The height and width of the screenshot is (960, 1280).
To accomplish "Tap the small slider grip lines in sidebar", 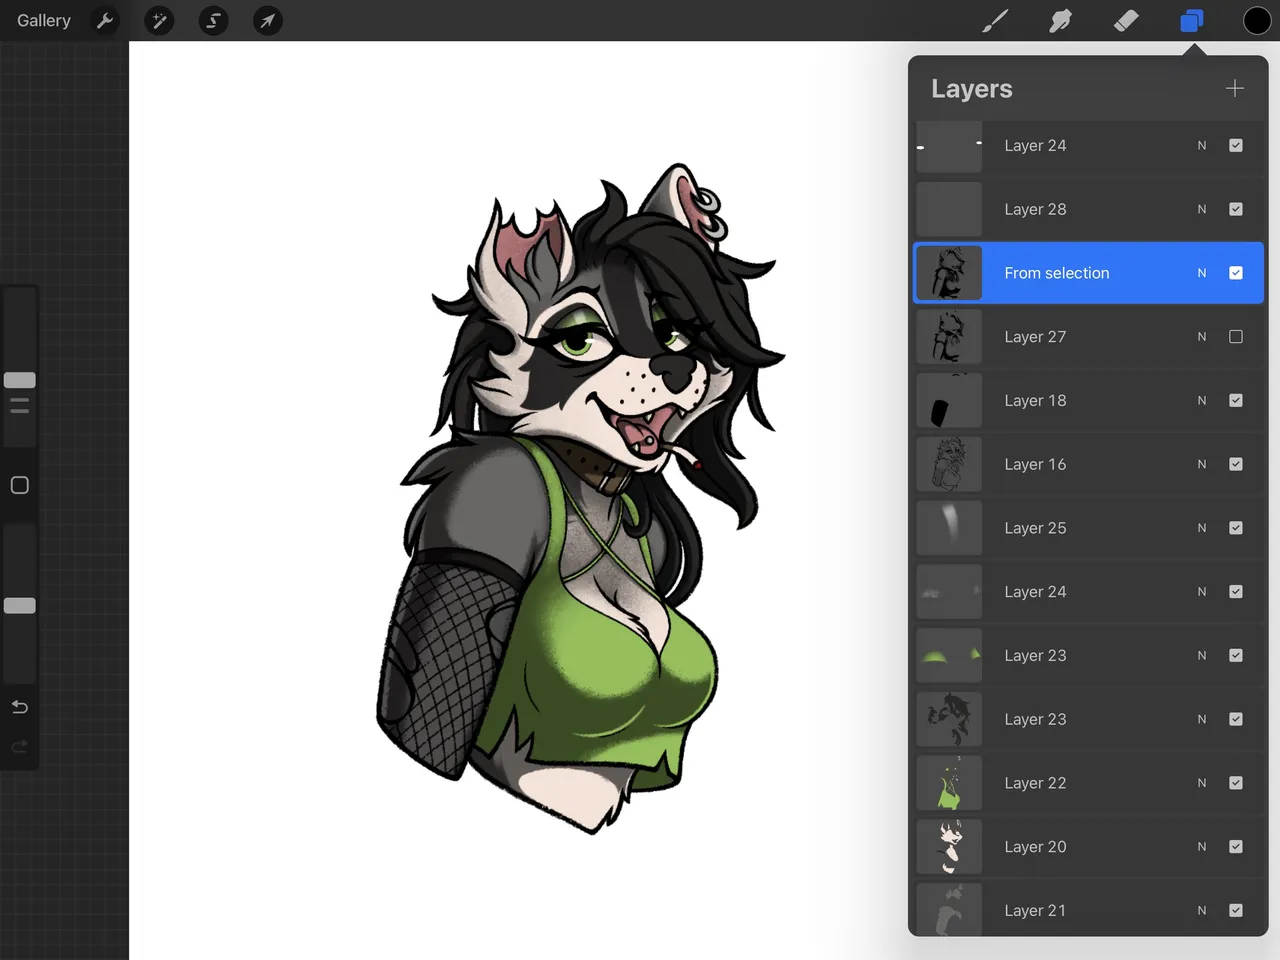I will pyautogui.click(x=19, y=405).
